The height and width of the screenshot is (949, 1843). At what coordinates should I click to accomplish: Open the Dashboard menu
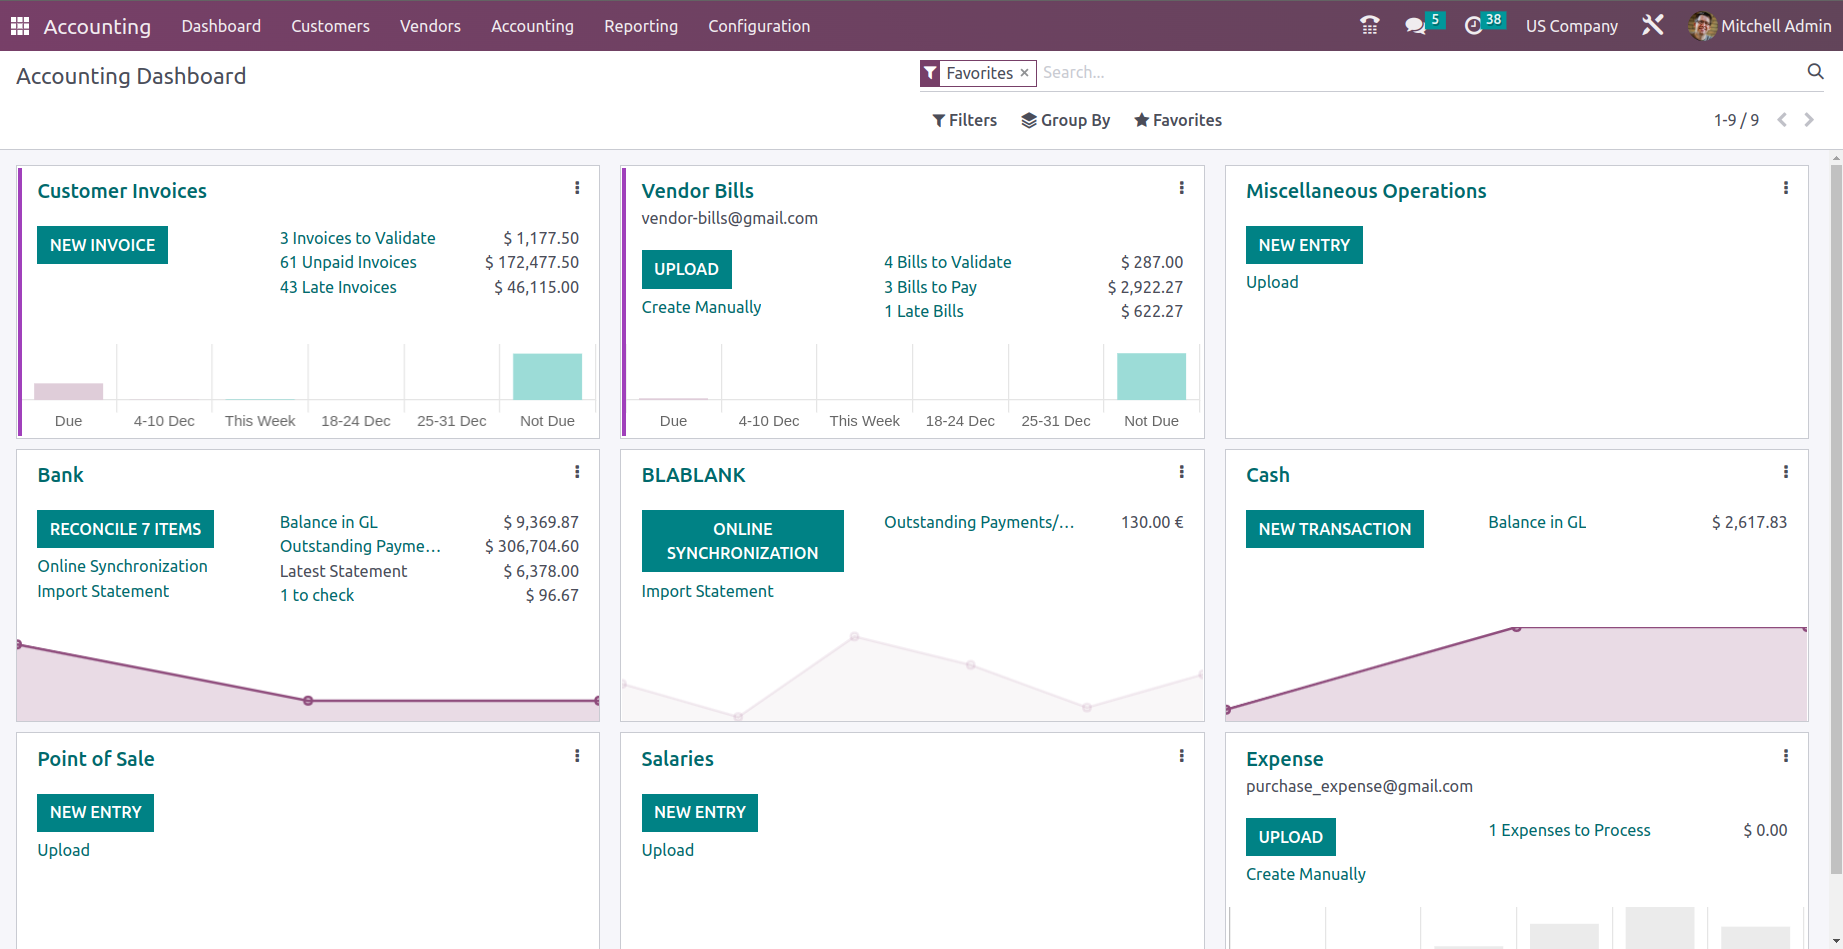tap(221, 26)
